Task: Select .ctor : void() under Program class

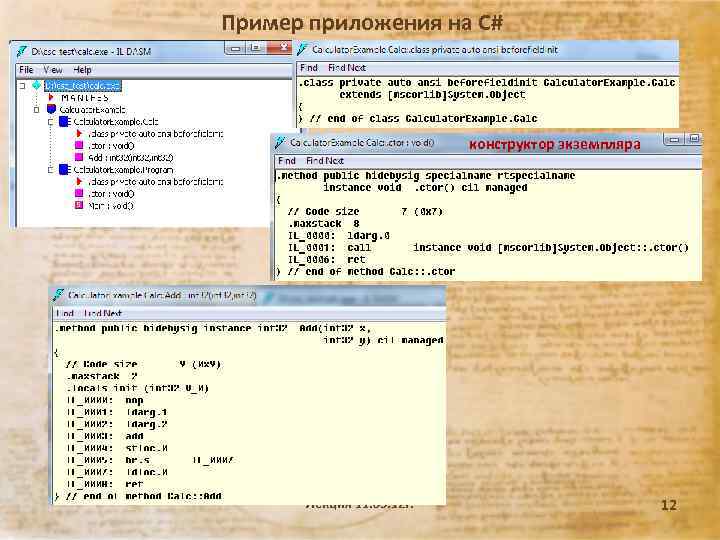Action: tap(111, 194)
